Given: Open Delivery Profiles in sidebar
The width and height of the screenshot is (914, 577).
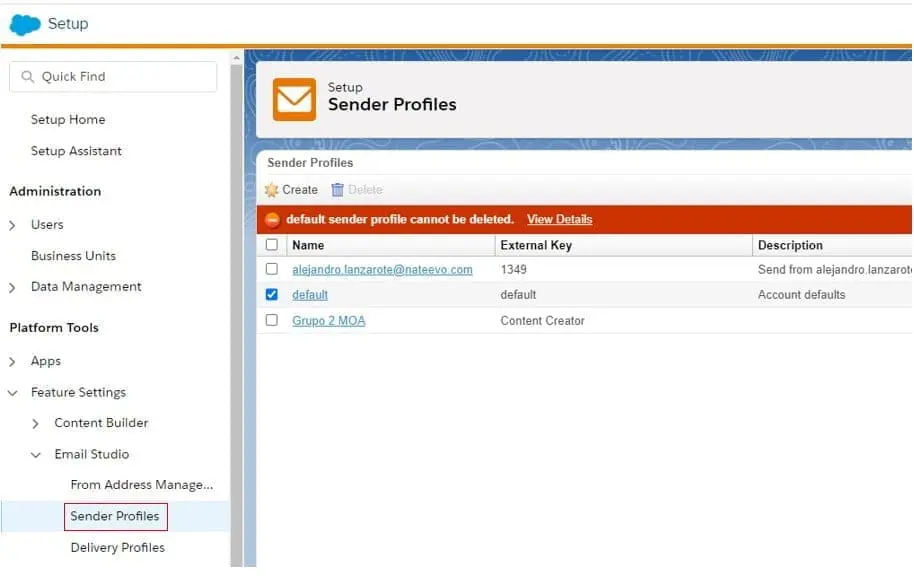Looking at the screenshot, I should tap(117, 548).
